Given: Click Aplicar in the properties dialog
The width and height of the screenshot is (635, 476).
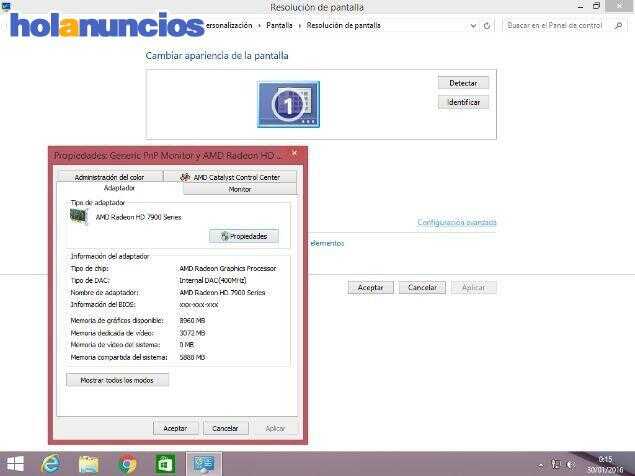Looking at the screenshot, I should click(x=275, y=428).
